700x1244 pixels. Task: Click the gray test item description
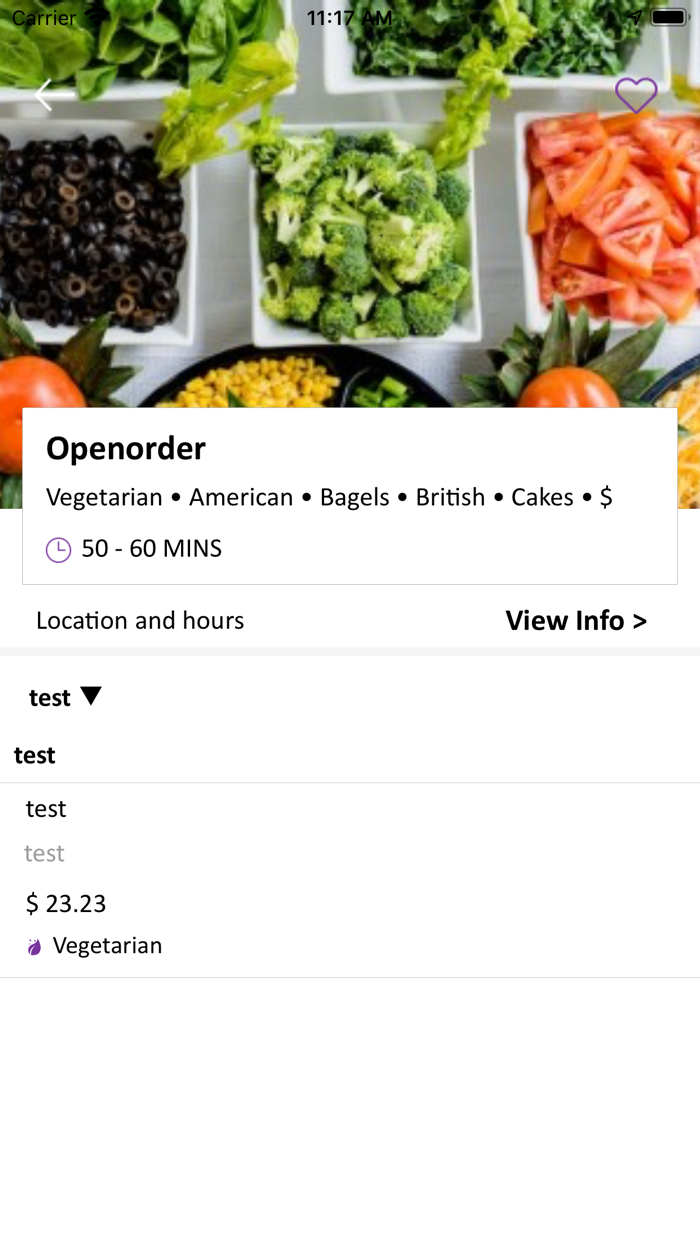[45, 853]
